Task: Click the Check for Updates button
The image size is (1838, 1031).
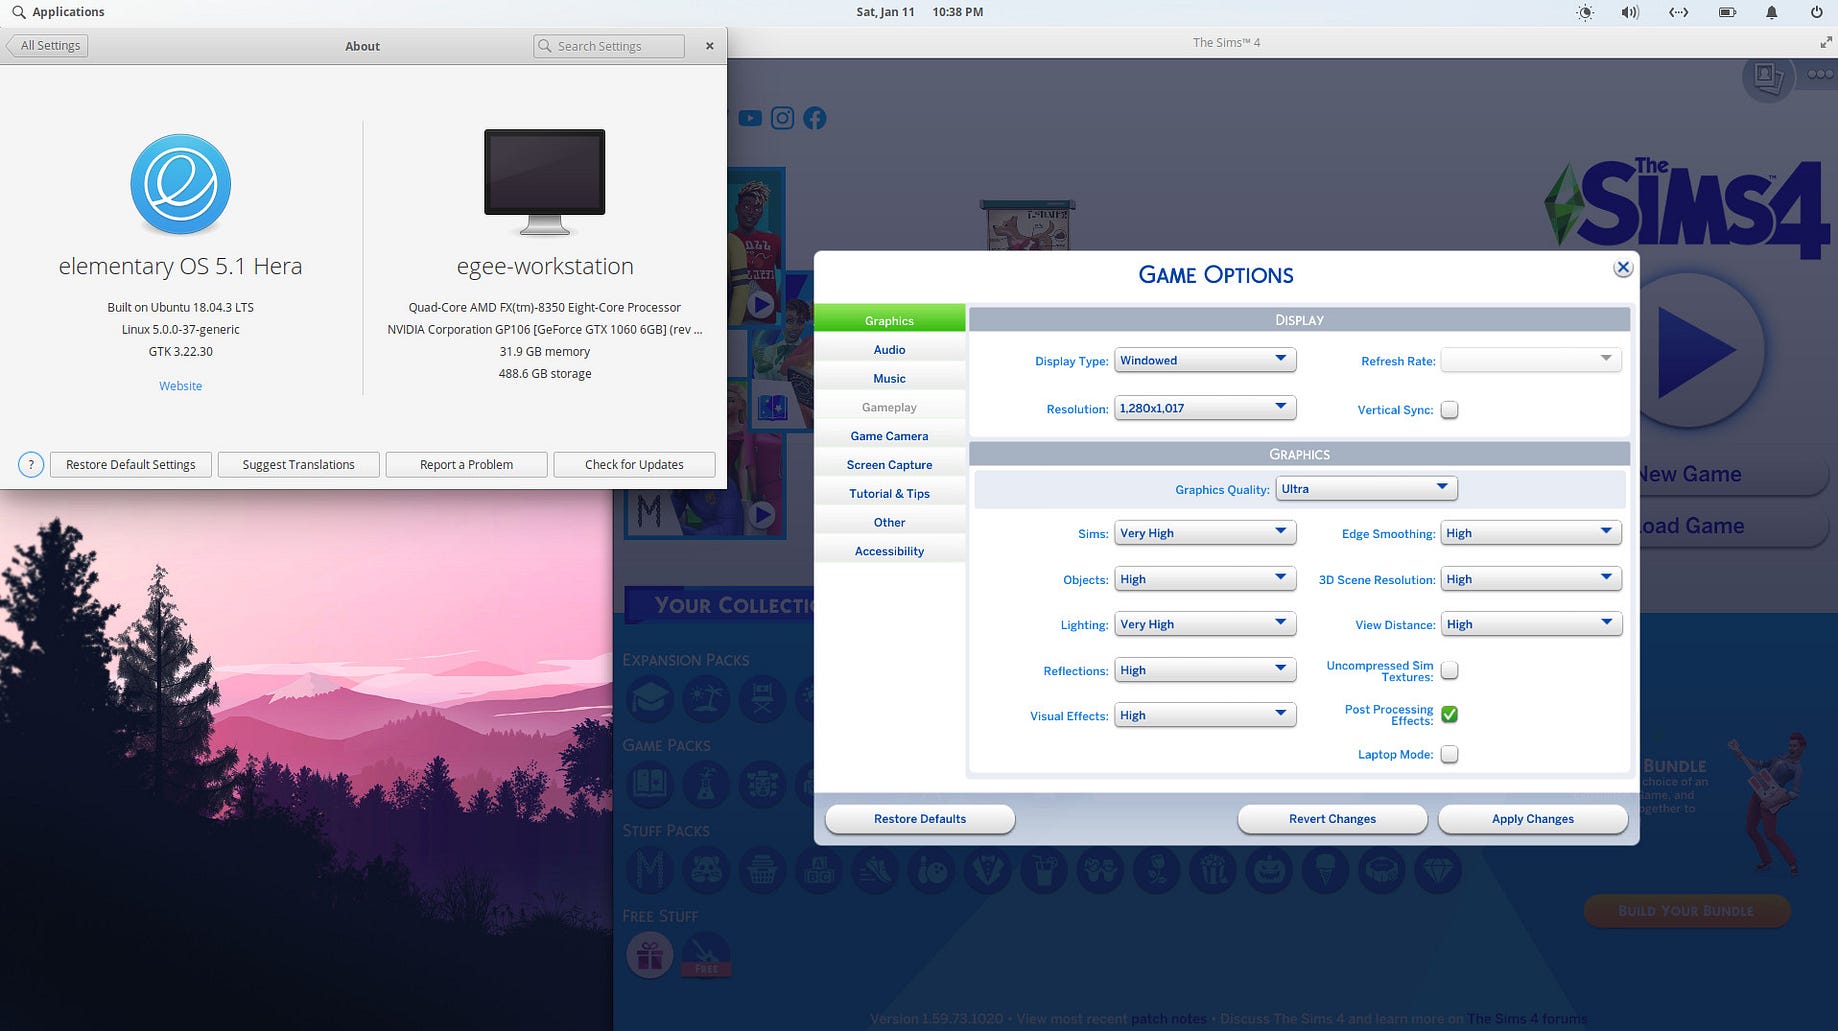Action: [634, 465]
